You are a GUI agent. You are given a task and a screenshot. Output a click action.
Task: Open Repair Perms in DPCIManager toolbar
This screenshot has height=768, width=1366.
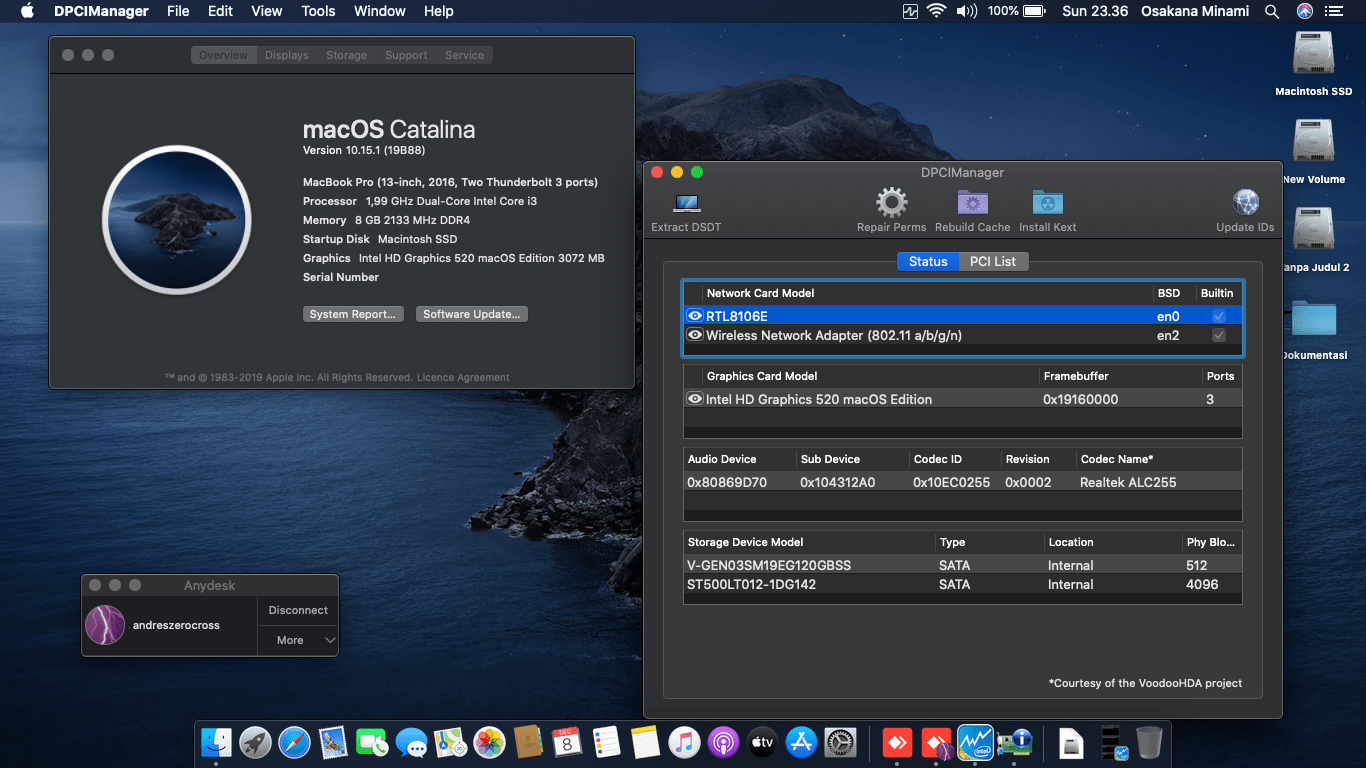890,203
